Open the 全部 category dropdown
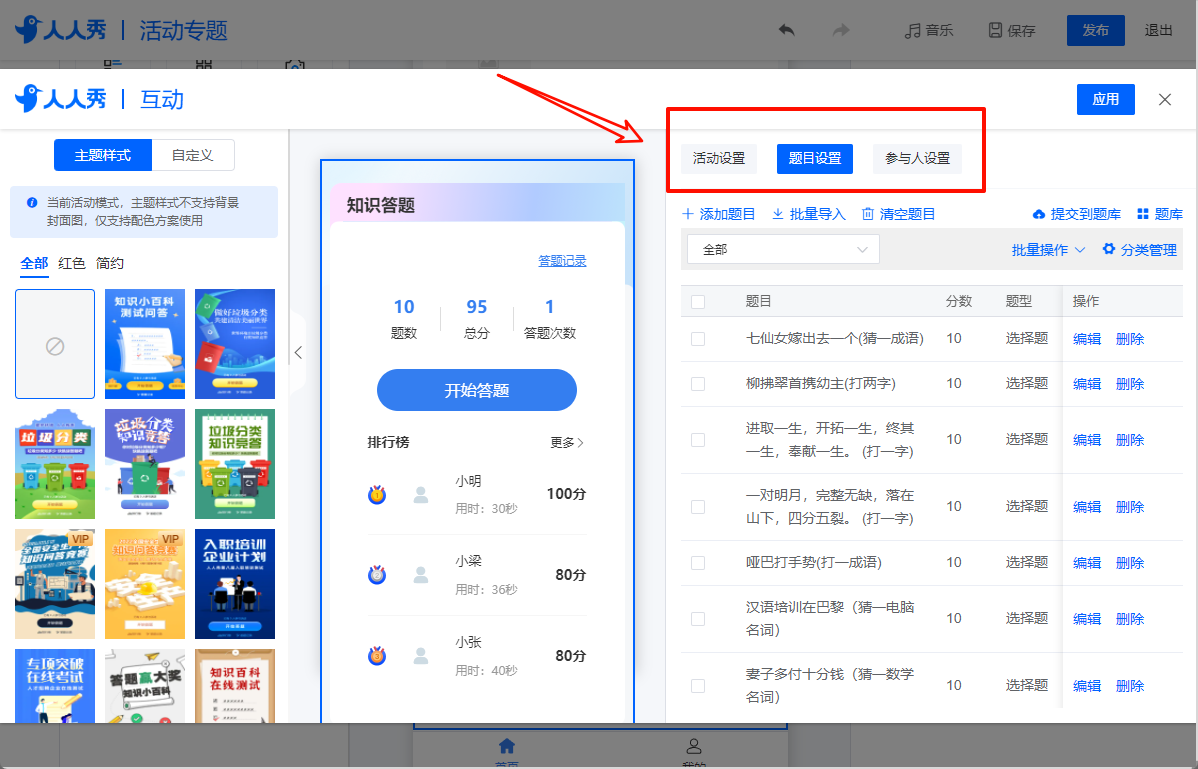 click(783, 249)
